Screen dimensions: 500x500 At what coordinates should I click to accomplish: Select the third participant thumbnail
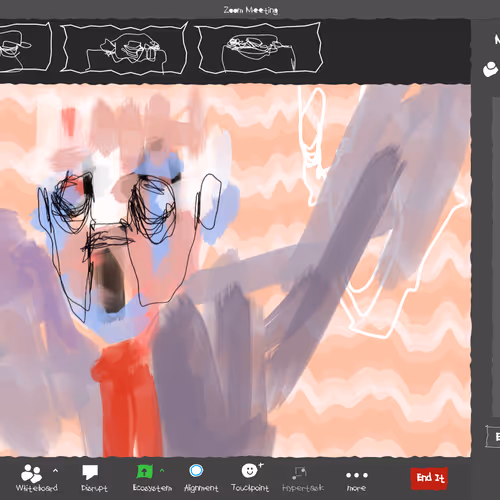click(x=259, y=48)
